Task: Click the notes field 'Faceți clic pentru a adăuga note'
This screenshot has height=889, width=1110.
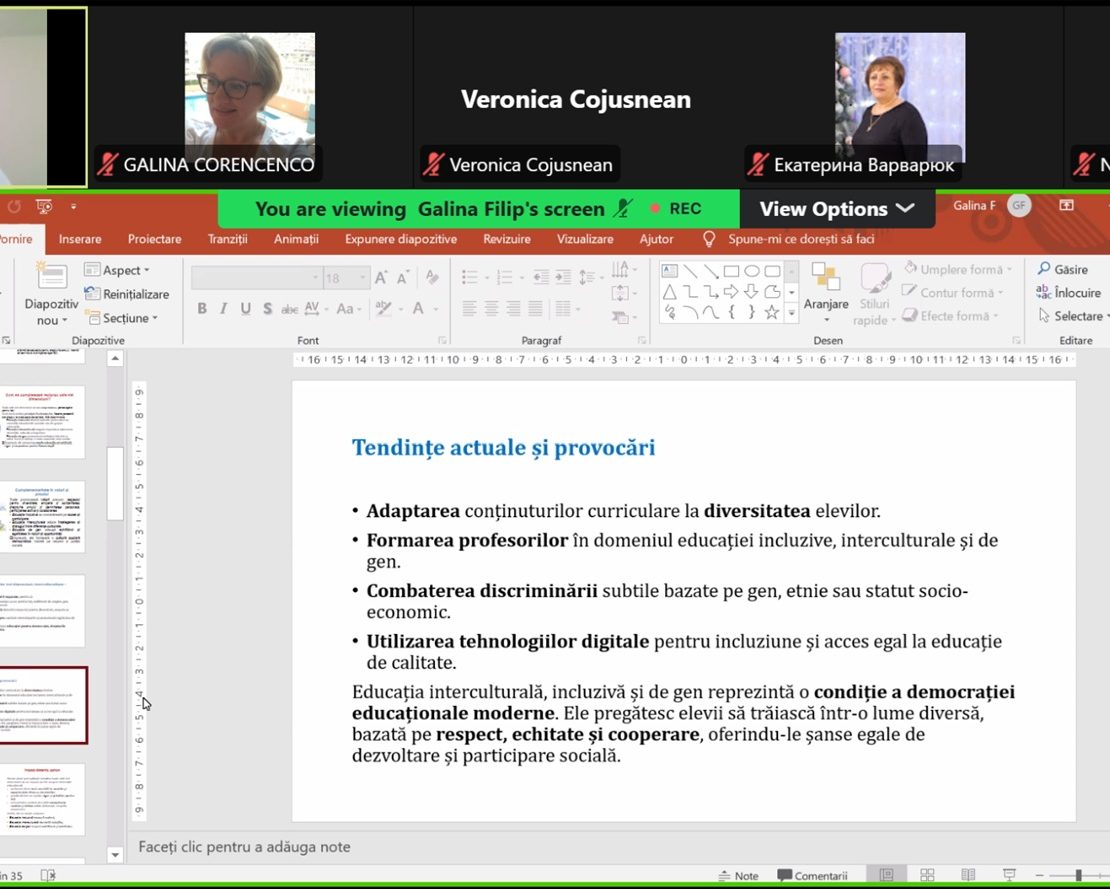Action: pyautogui.click(x=245, y=847)
